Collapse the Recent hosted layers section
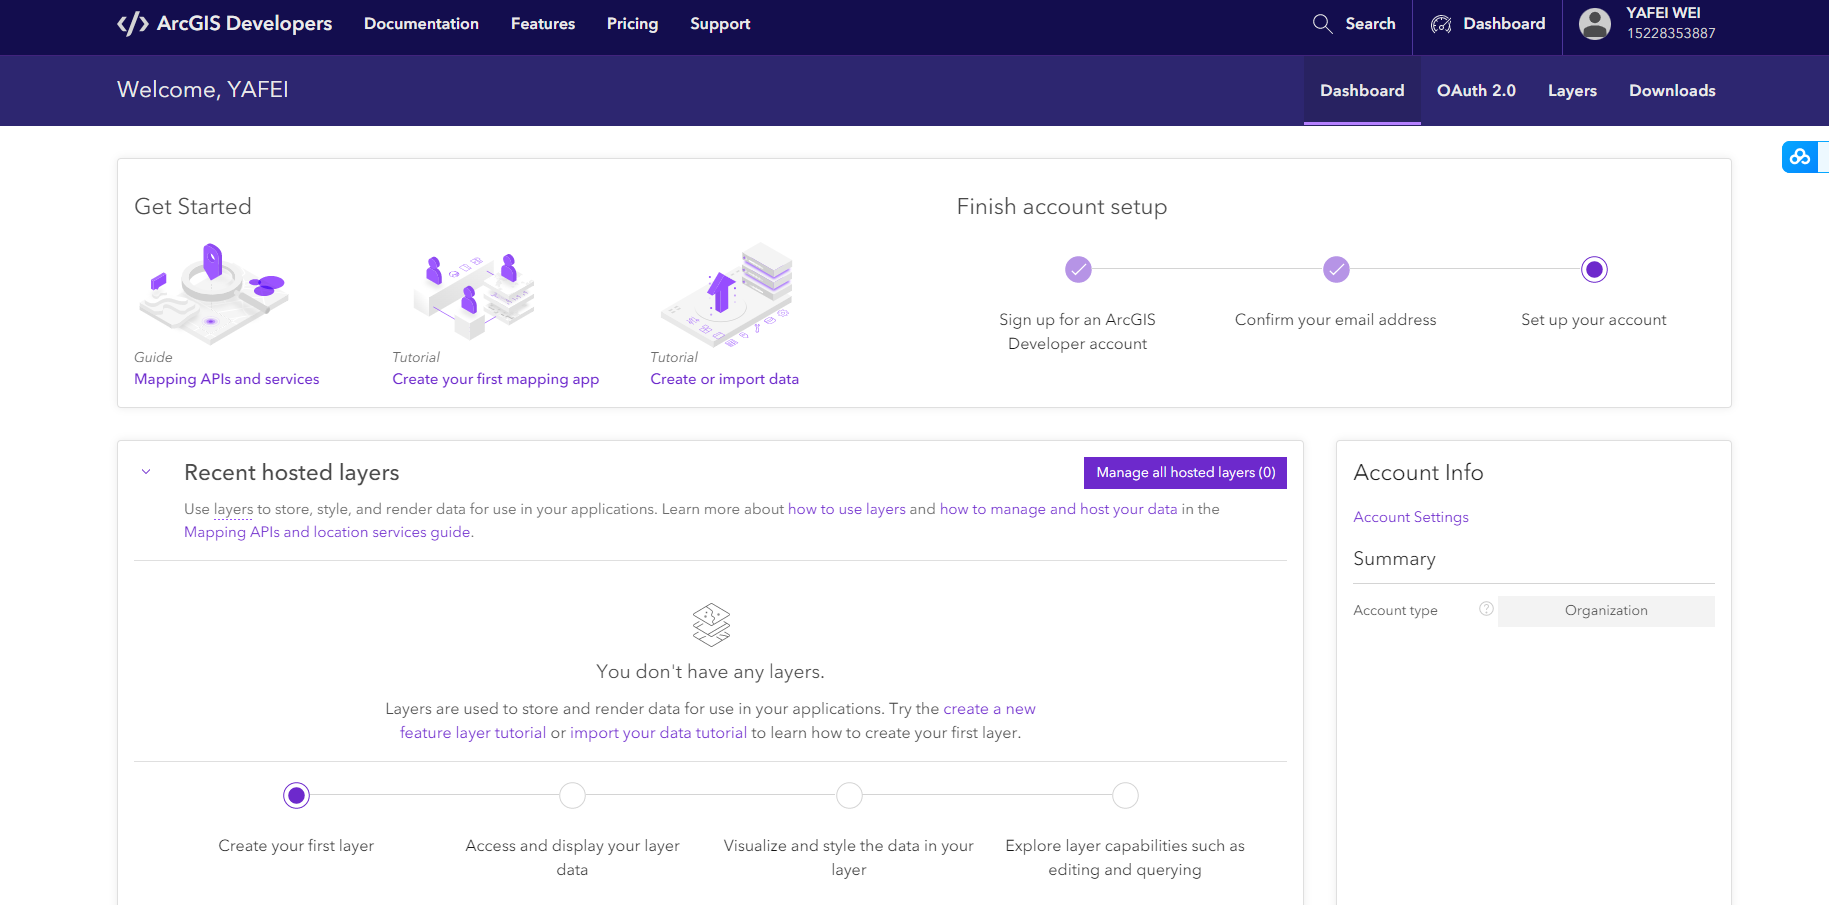This screenshot has width=1829, height=905. point(146,472)
